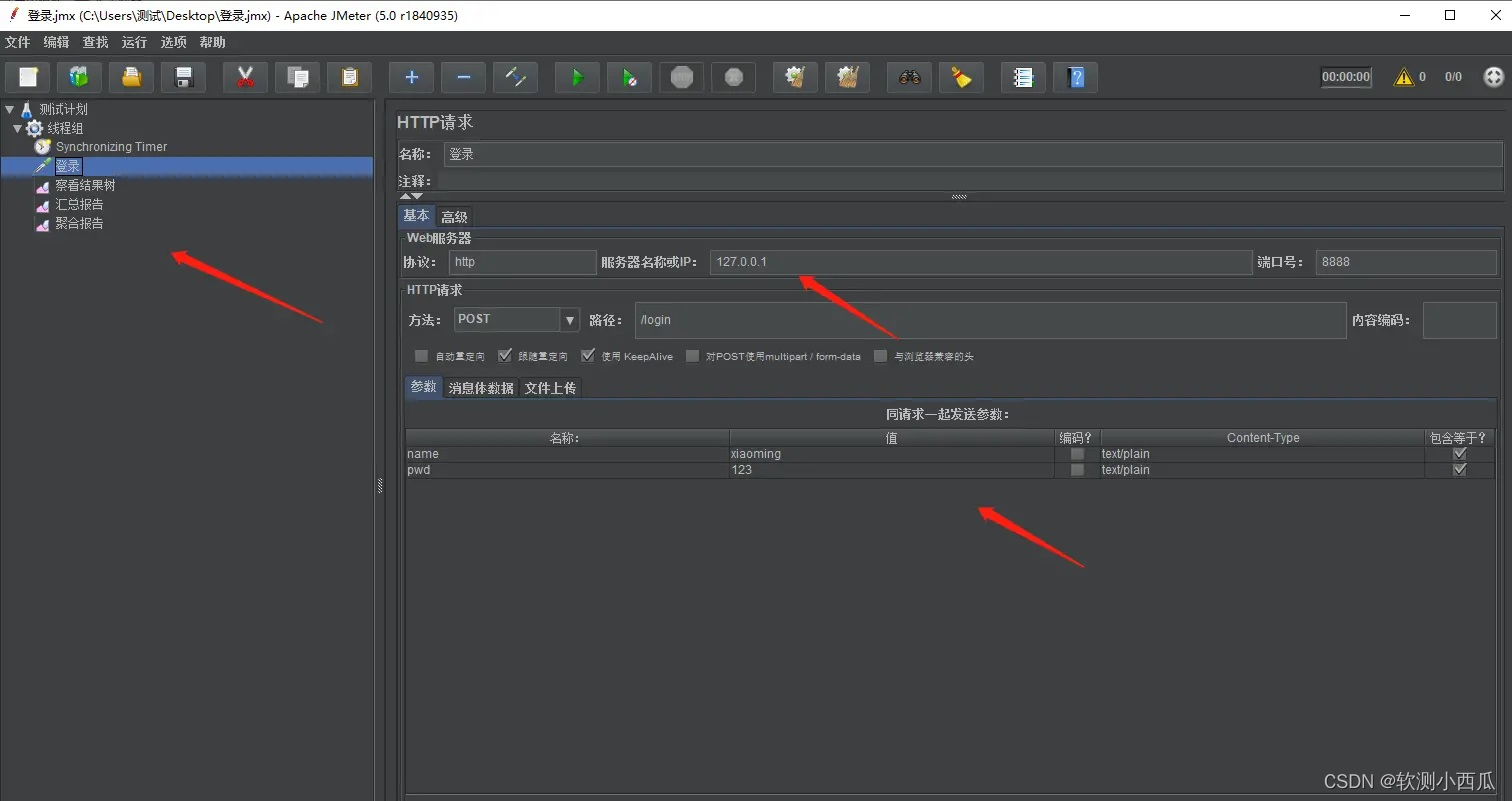Click collapse arrows below 注释 field
Image resolution: width=1512 pixels, height=801 pixels.
(x=411, y=196)
